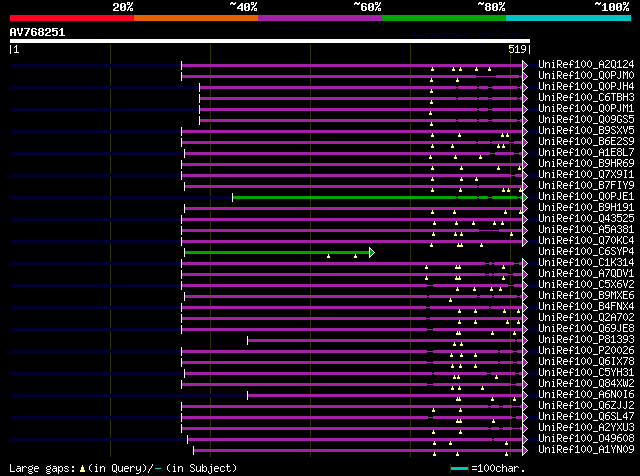The image size is (640, 476).
Task: Click the purple ~60% identity legend segment
Action: 320,18
